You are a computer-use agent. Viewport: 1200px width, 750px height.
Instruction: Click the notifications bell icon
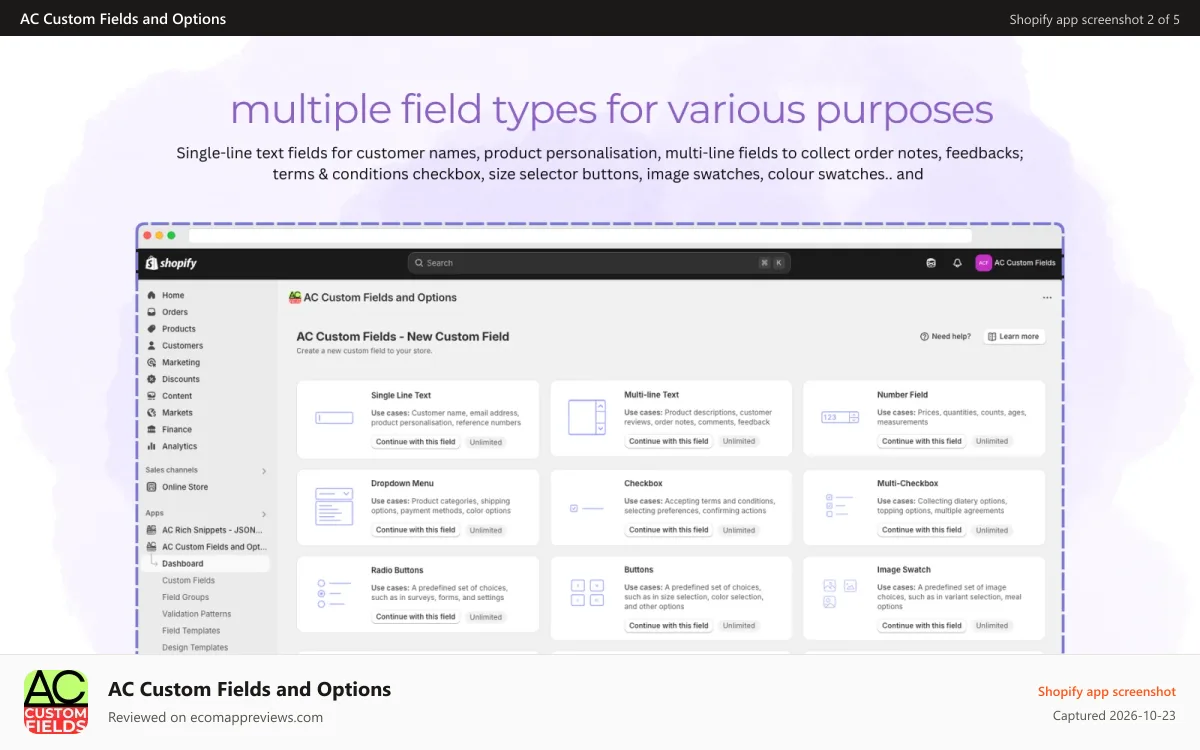[x=957, y=263]
